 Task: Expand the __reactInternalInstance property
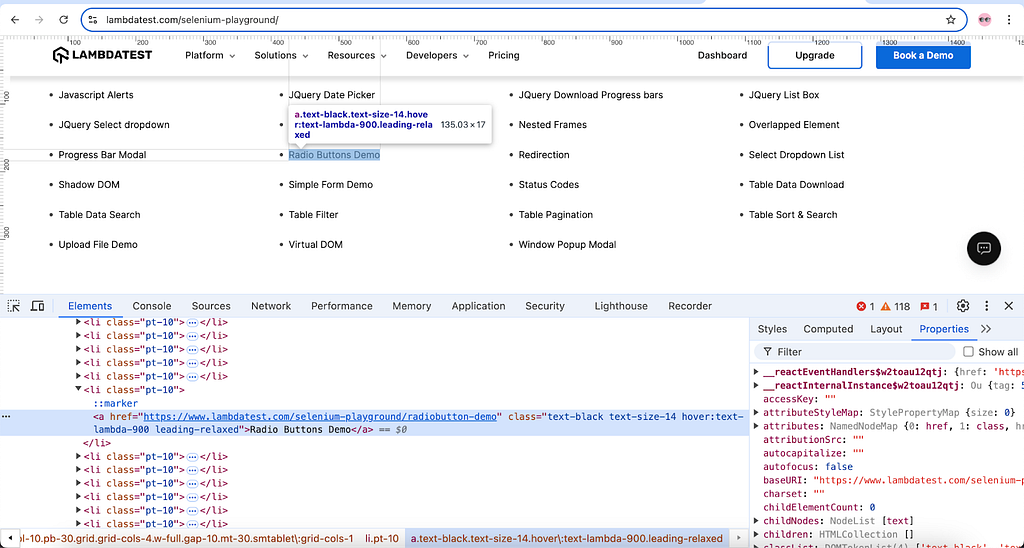[x=757, y=385]
